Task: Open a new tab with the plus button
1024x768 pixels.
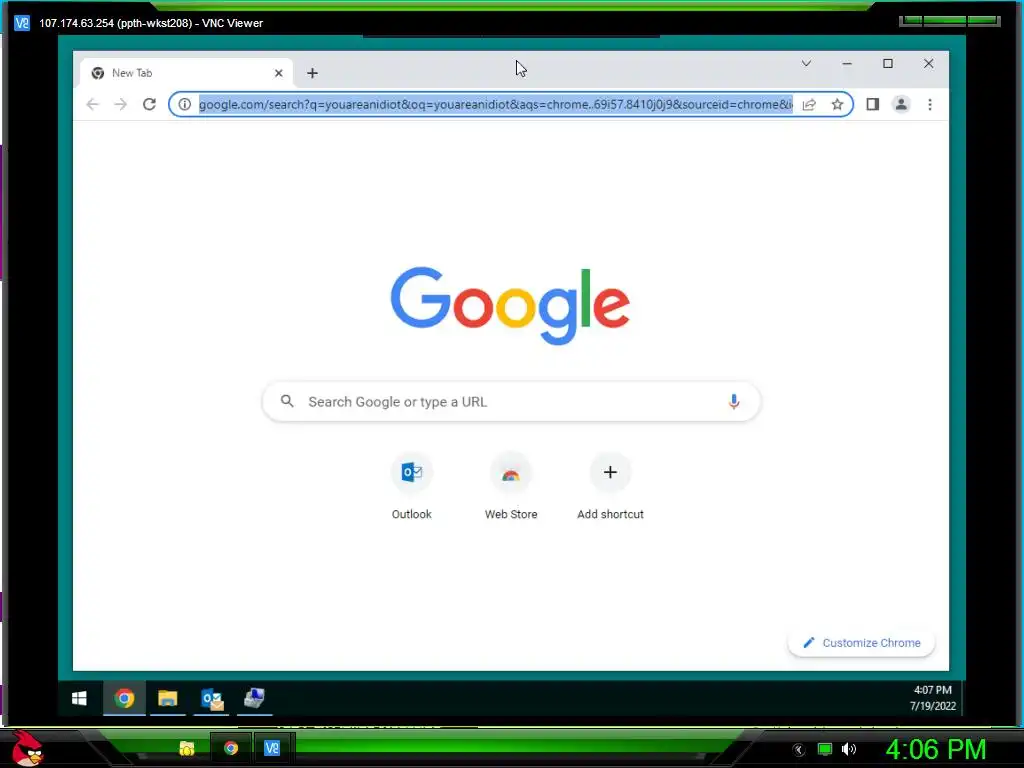Action: coord(312,73)
